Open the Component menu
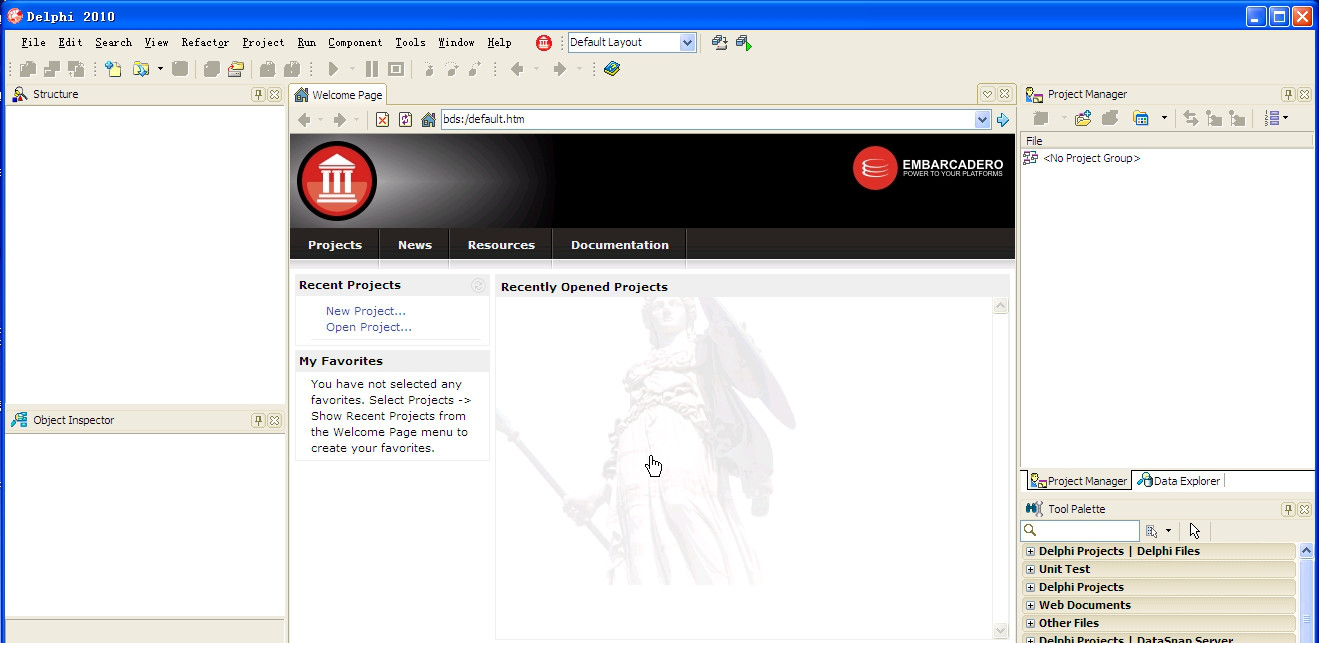Screen dimensions: 1319x668 point(355,43)
